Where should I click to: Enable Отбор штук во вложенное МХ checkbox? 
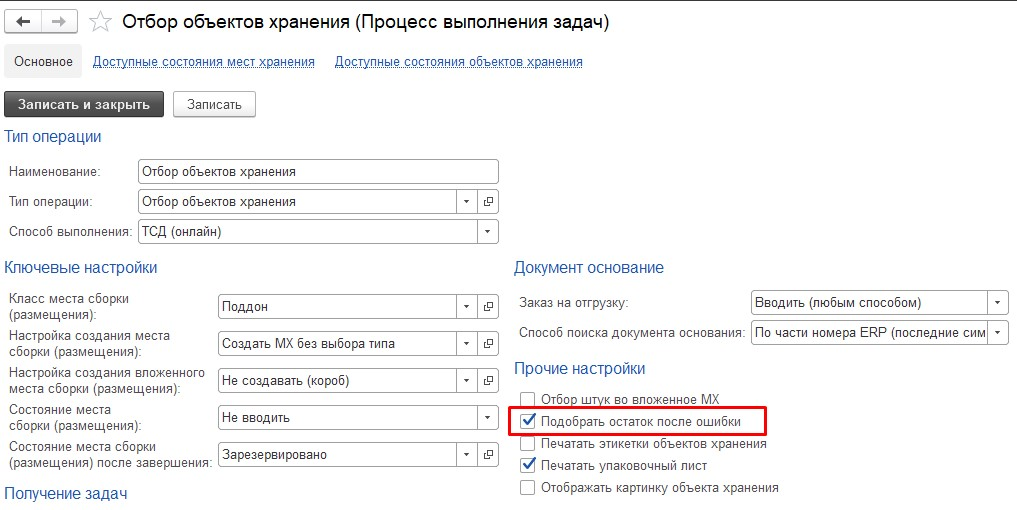pos(528,399)
